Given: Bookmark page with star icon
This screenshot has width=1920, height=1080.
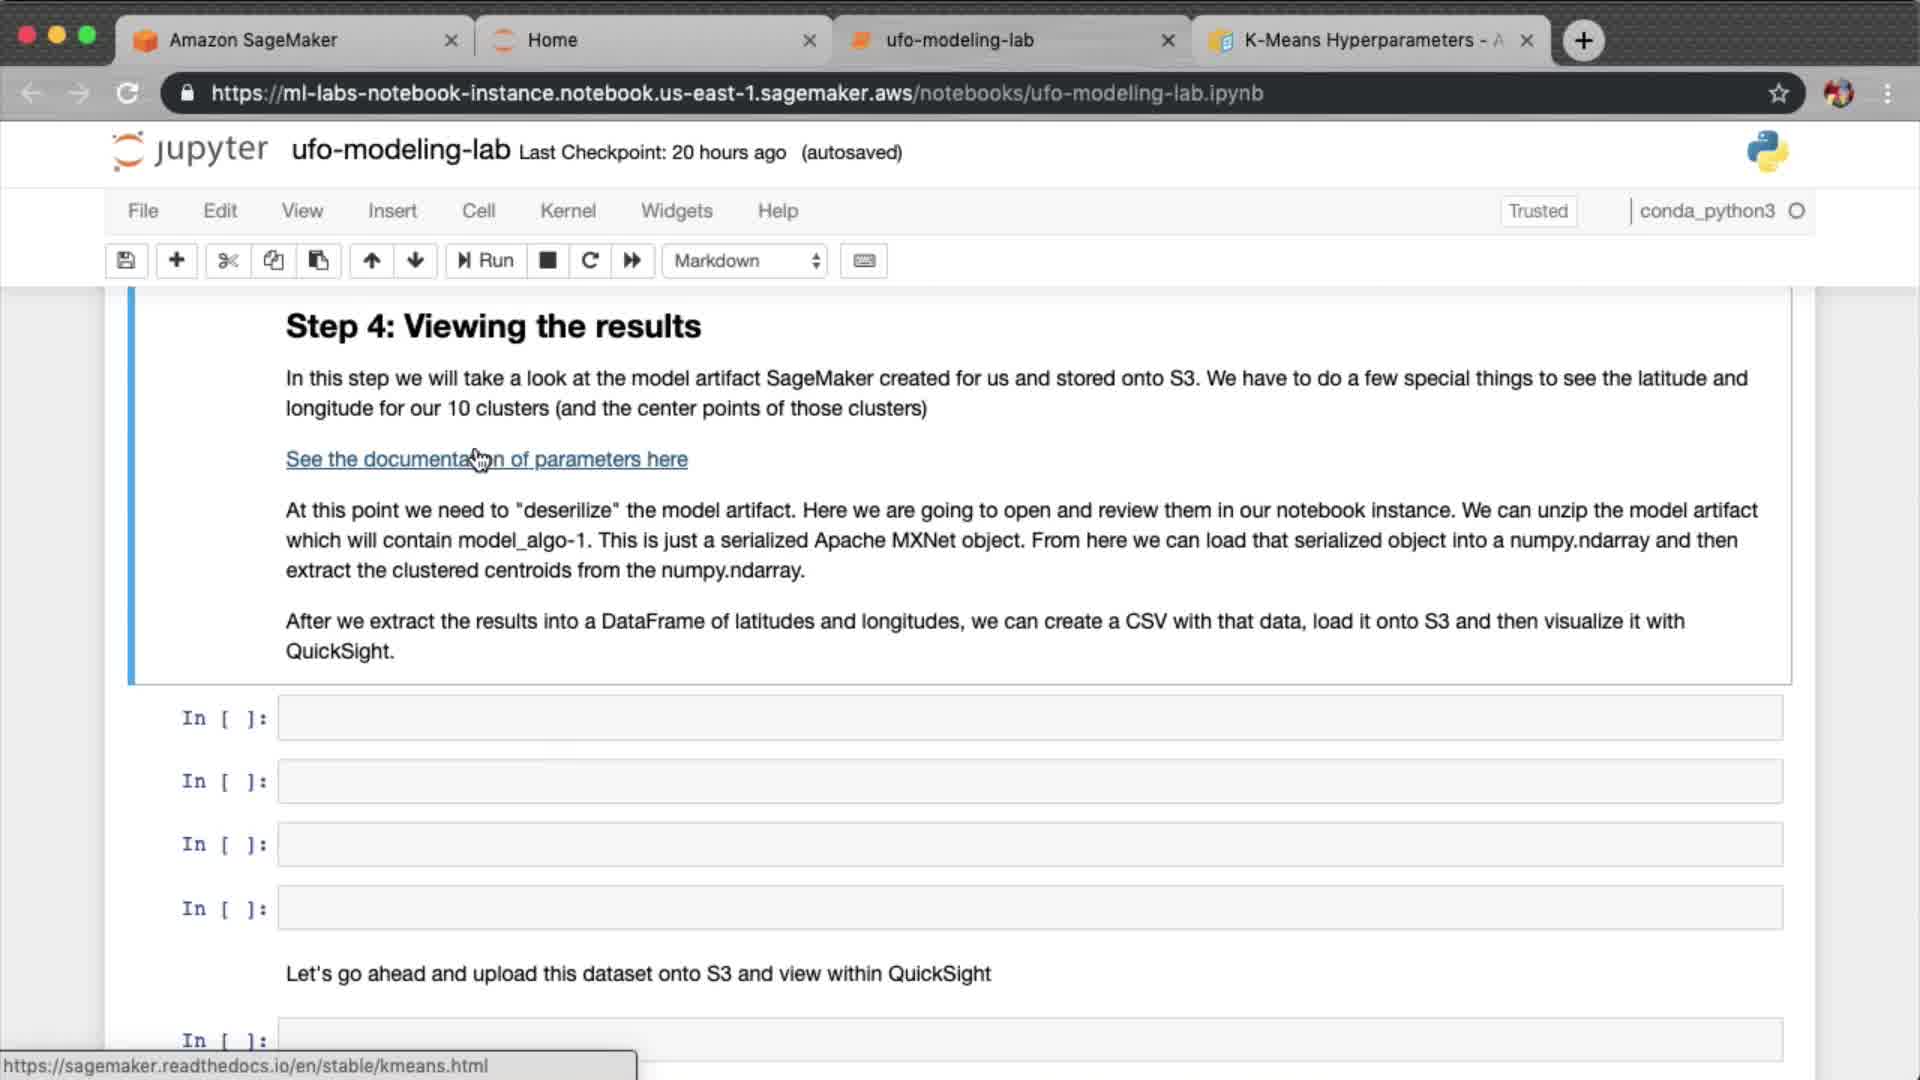Looking at the screenshot, I should (1777, 93).
